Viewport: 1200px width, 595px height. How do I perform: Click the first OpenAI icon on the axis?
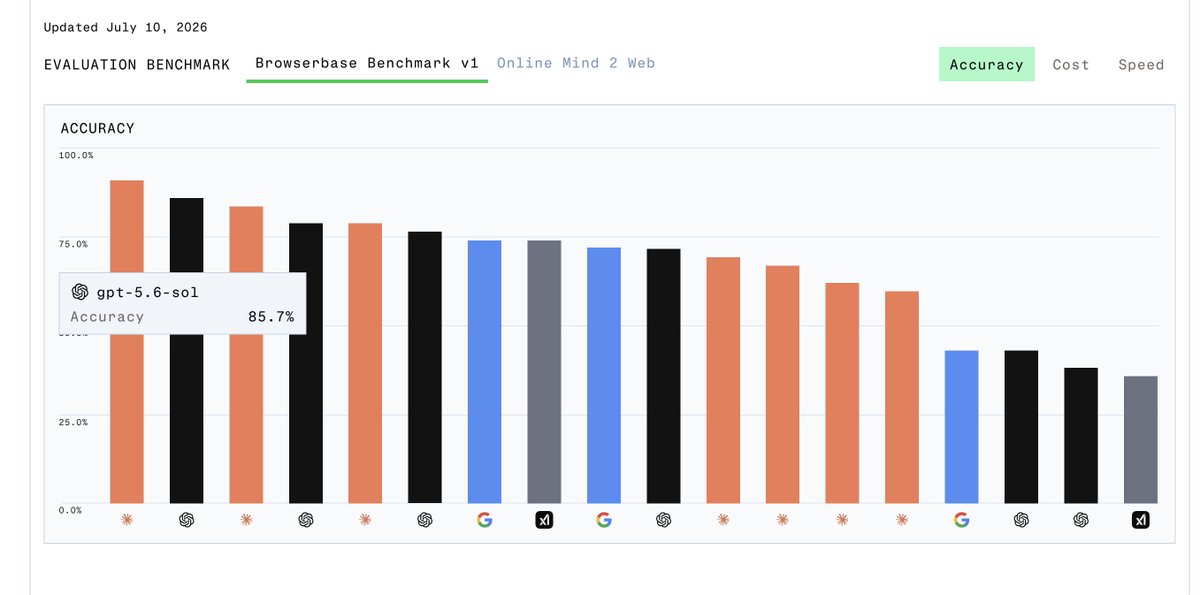pyautogui.click(x=186, y=520)
